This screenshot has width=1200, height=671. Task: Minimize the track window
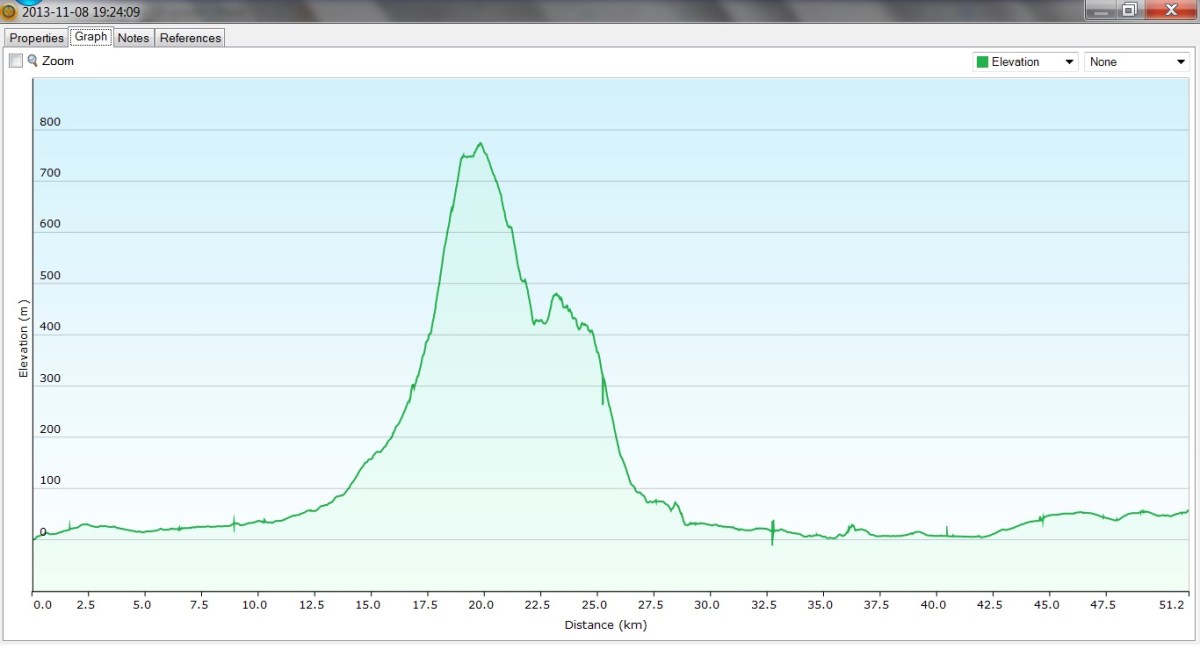click(x=1101, y=10)
